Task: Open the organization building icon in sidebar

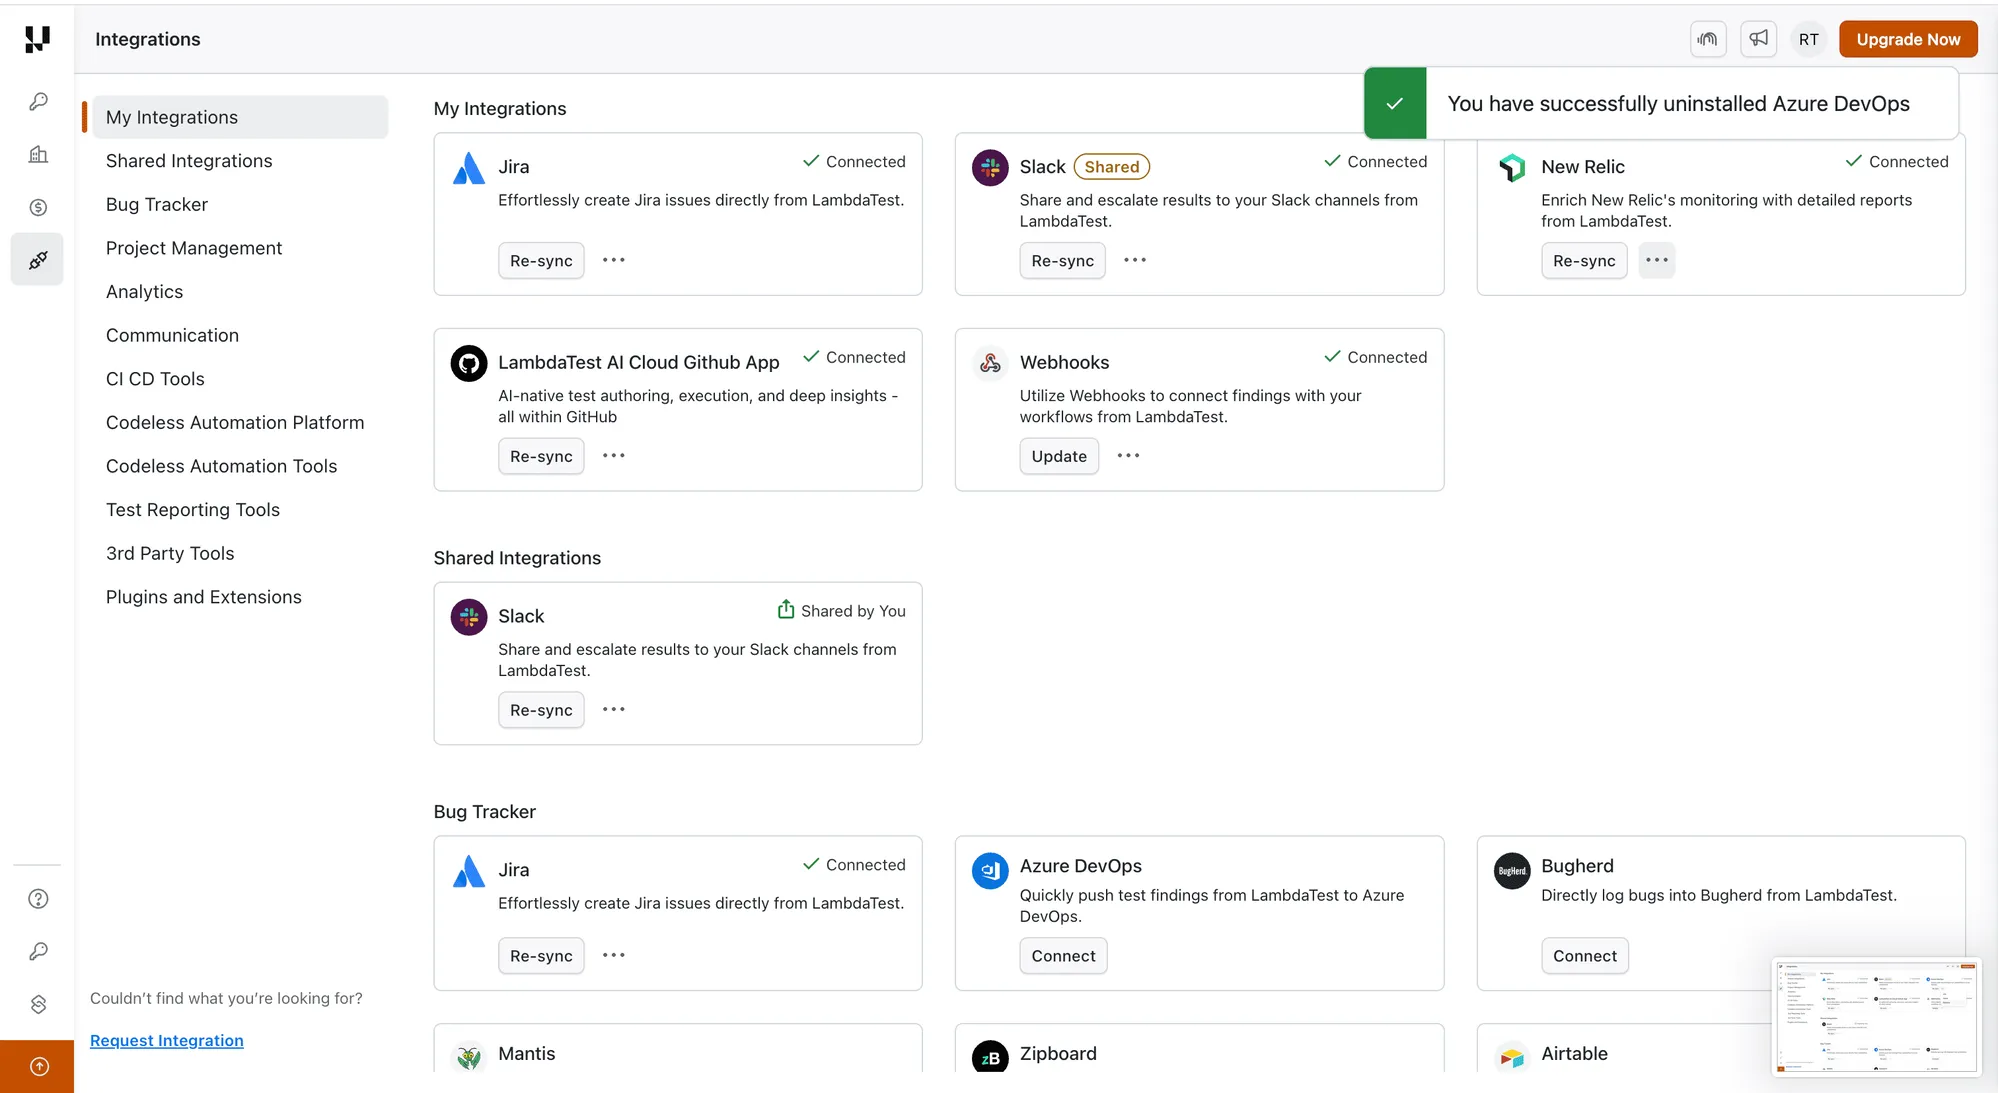Action: (x=38, y=154)
